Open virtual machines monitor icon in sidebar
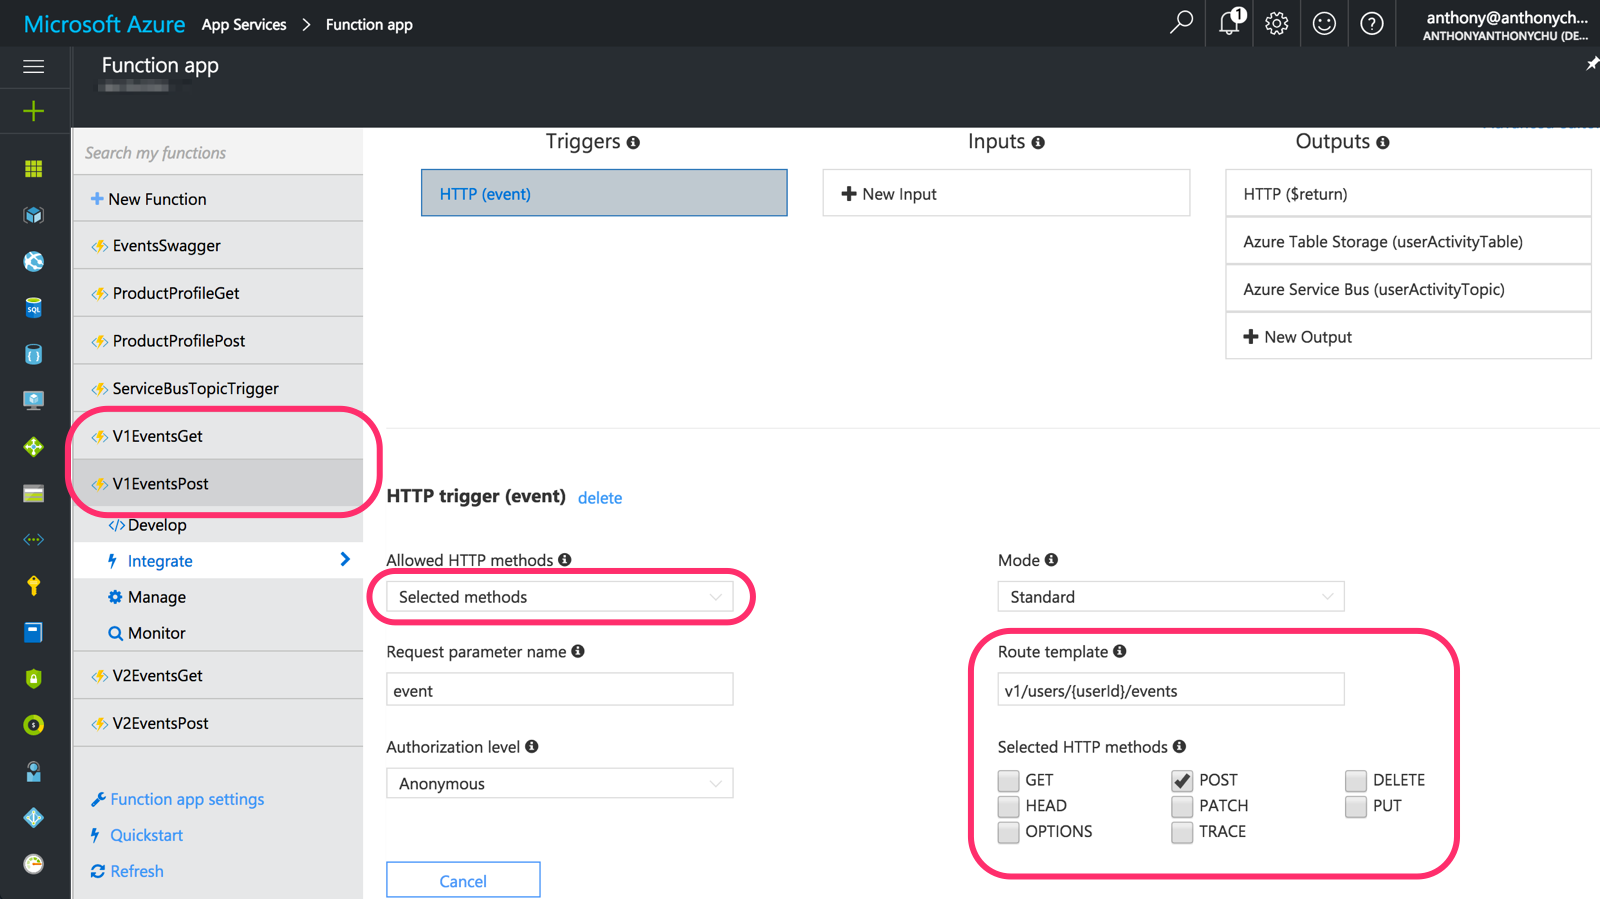The image size is (1600, 899). tap(34, 400)
